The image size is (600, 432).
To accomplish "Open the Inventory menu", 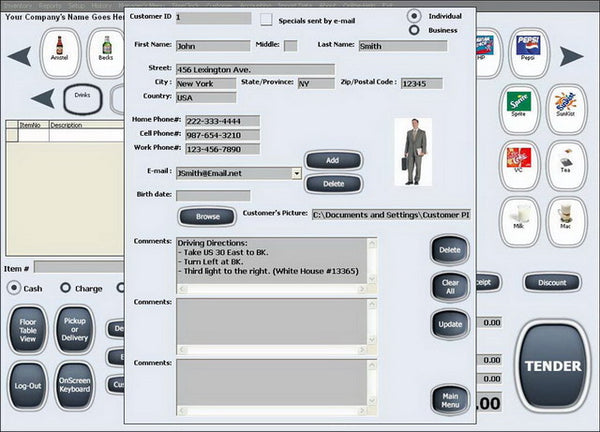I will point(17,5).
